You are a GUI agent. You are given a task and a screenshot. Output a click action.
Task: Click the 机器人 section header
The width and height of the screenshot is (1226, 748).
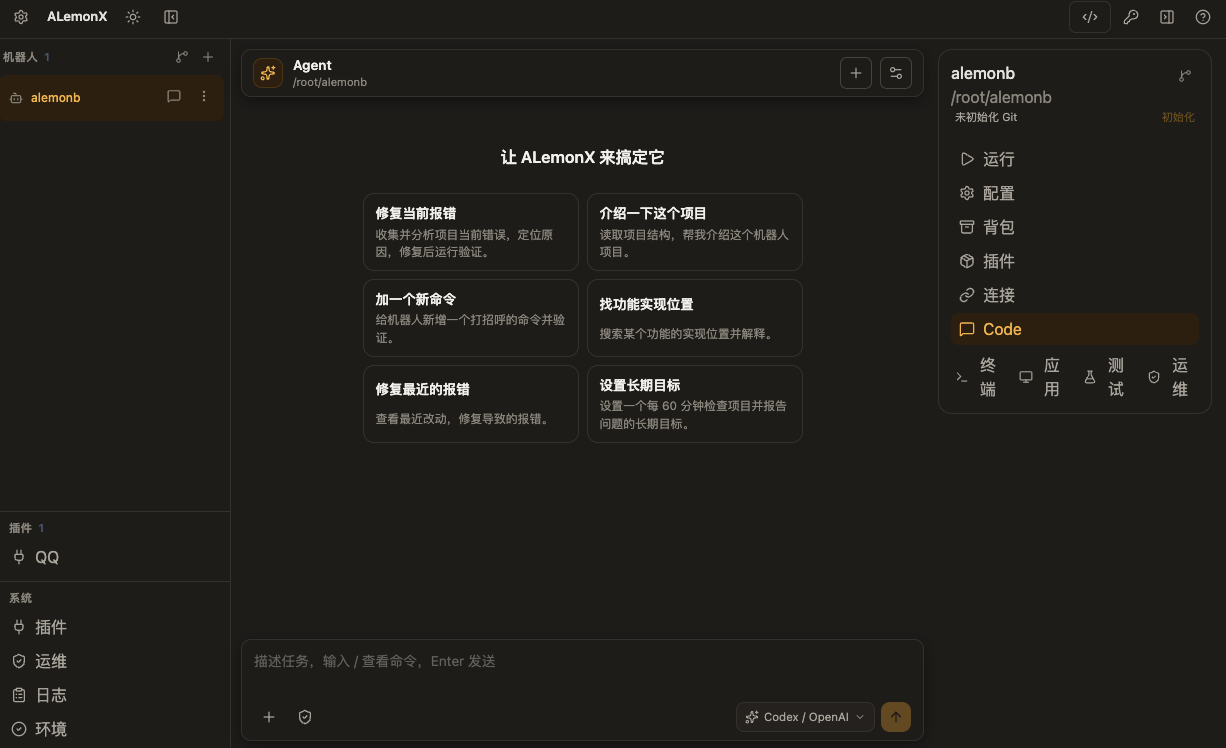(20, 57)
